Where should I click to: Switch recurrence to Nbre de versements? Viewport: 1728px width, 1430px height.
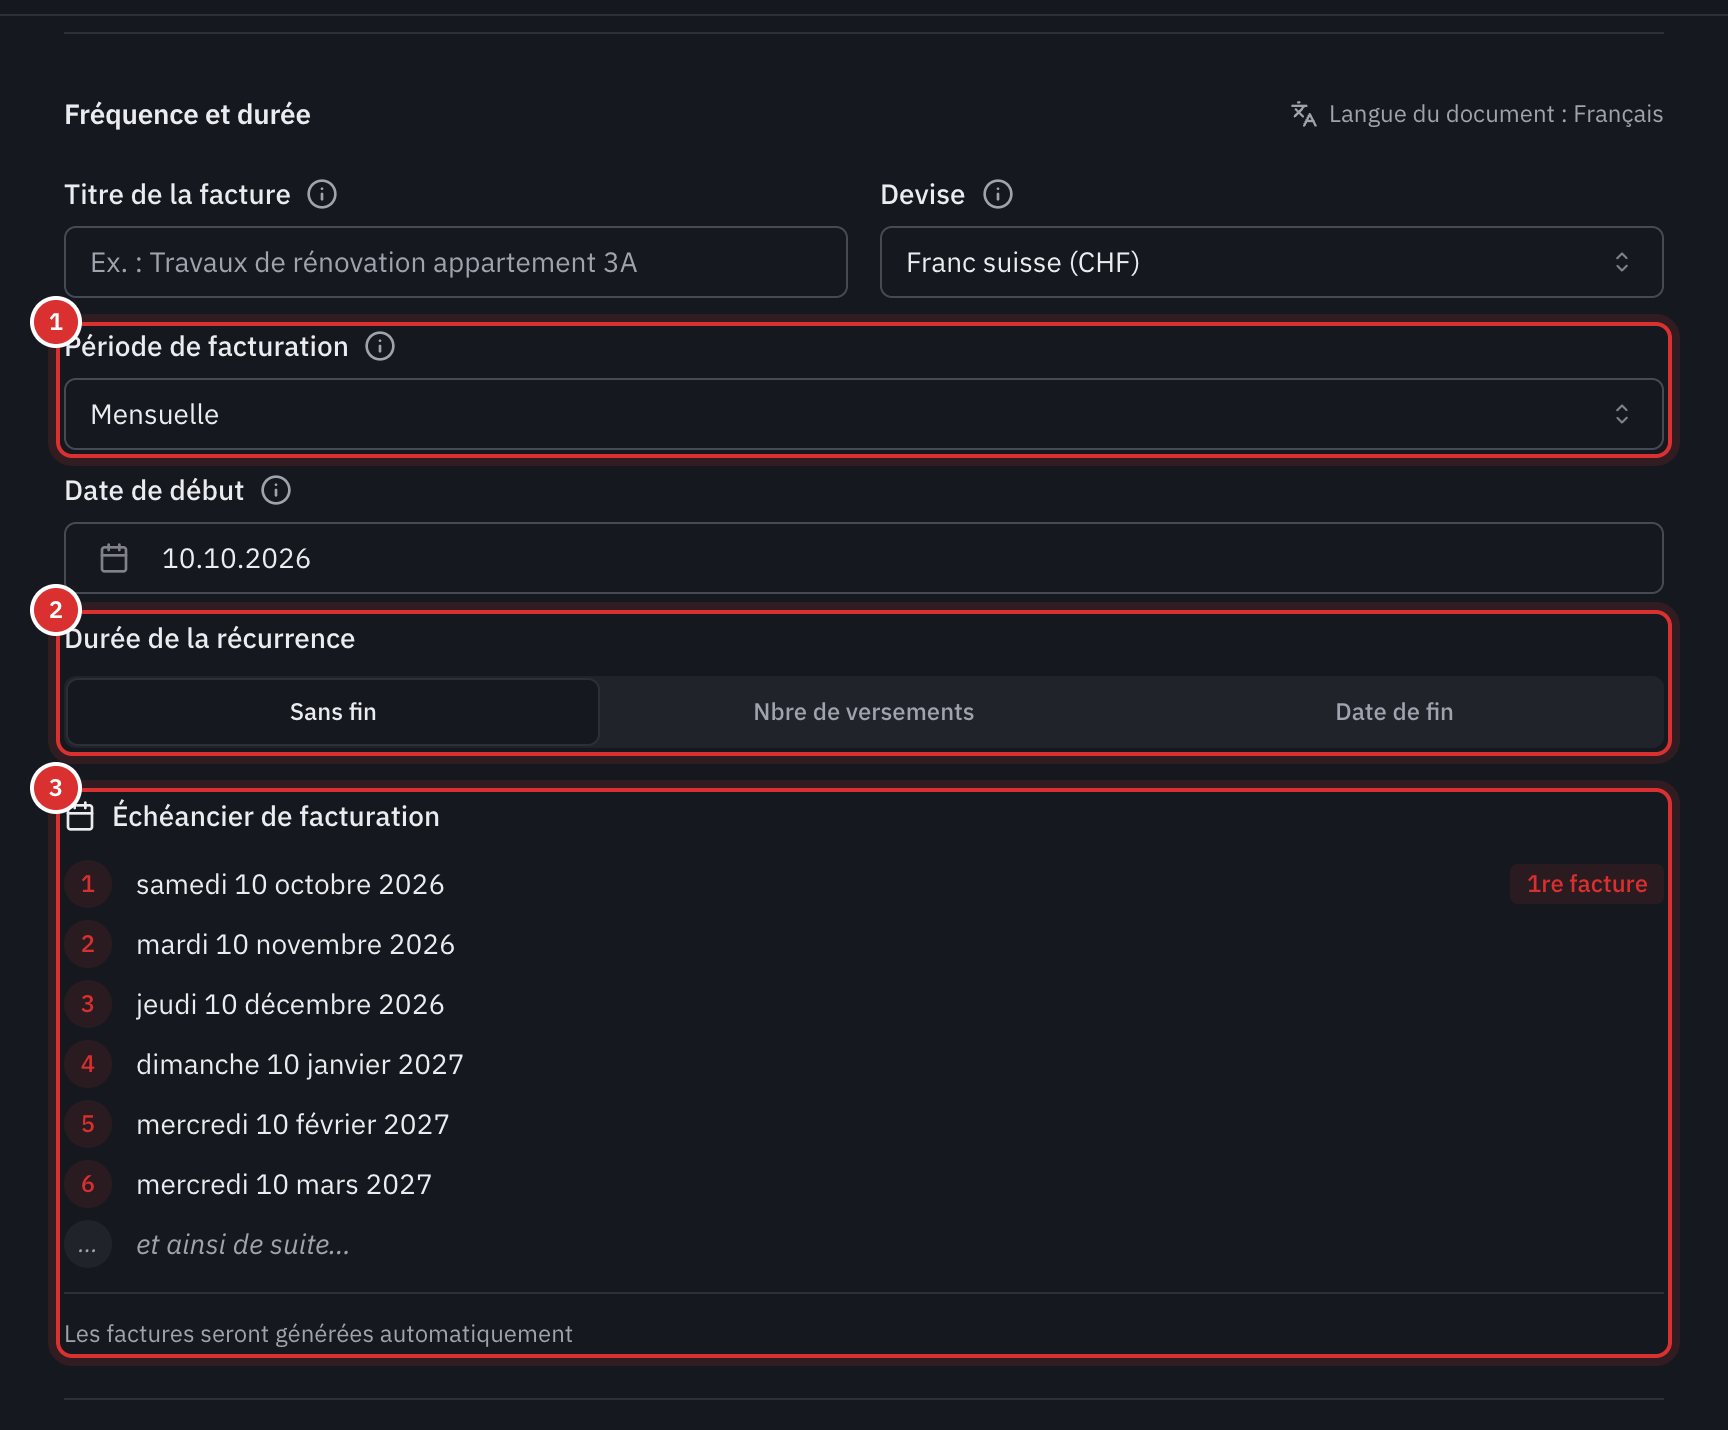[x=863, y=712]
